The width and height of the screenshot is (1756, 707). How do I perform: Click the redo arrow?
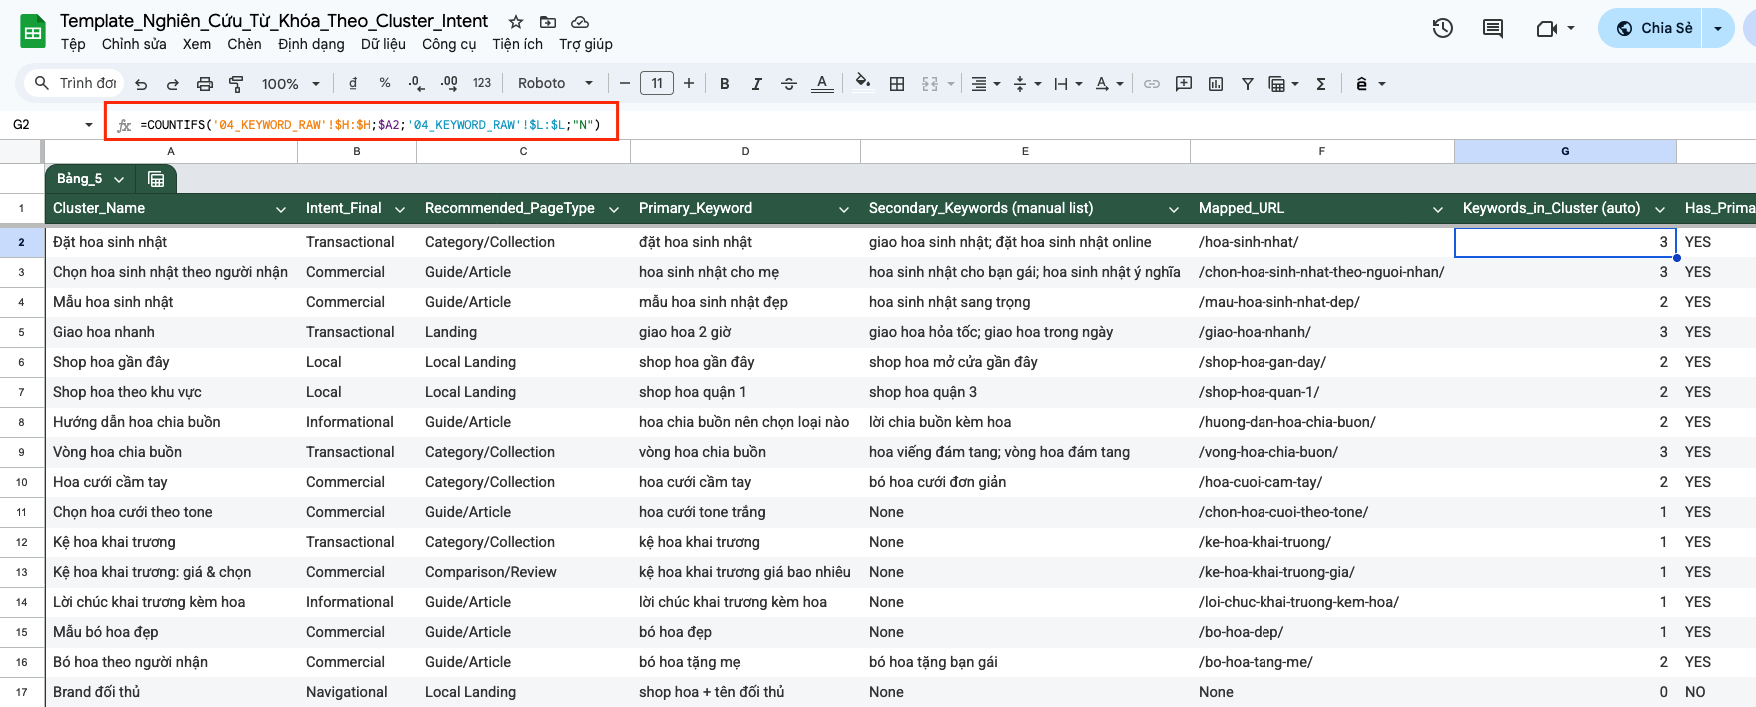[173, 84]
